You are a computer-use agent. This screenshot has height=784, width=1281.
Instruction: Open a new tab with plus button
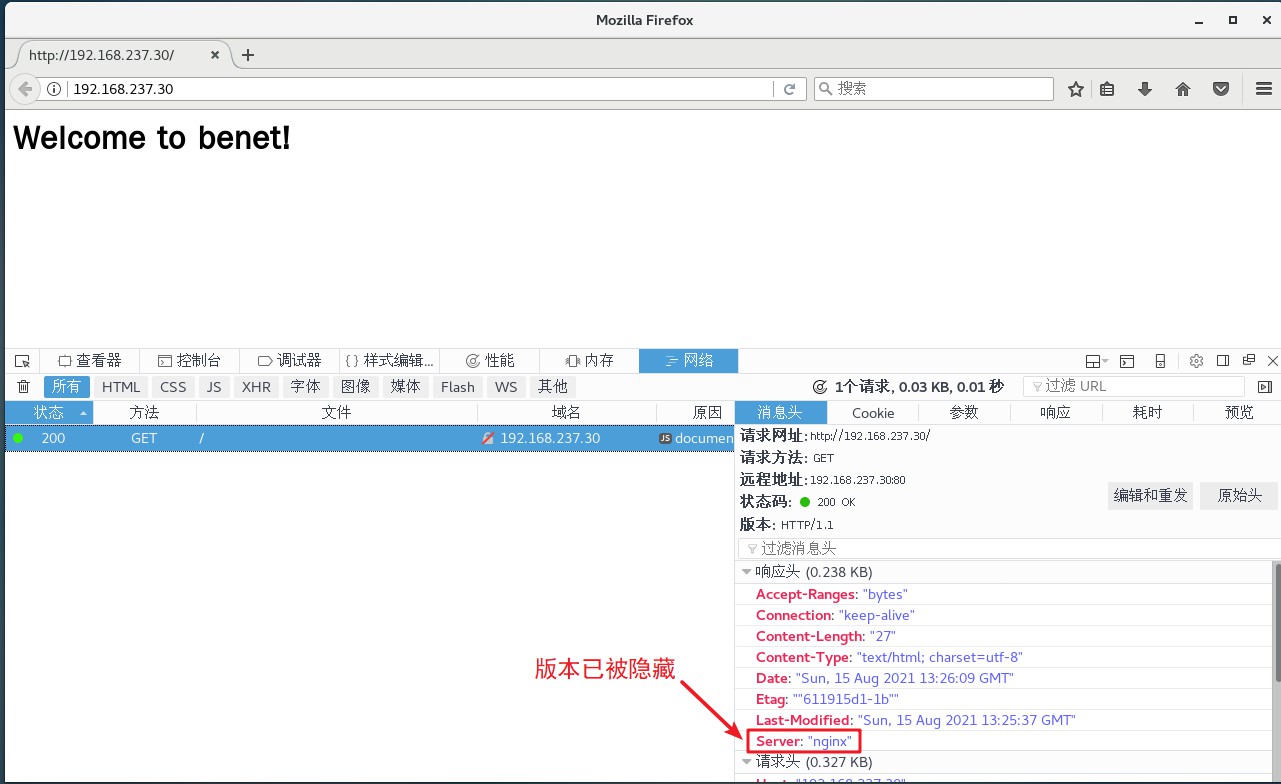(248, 55)
